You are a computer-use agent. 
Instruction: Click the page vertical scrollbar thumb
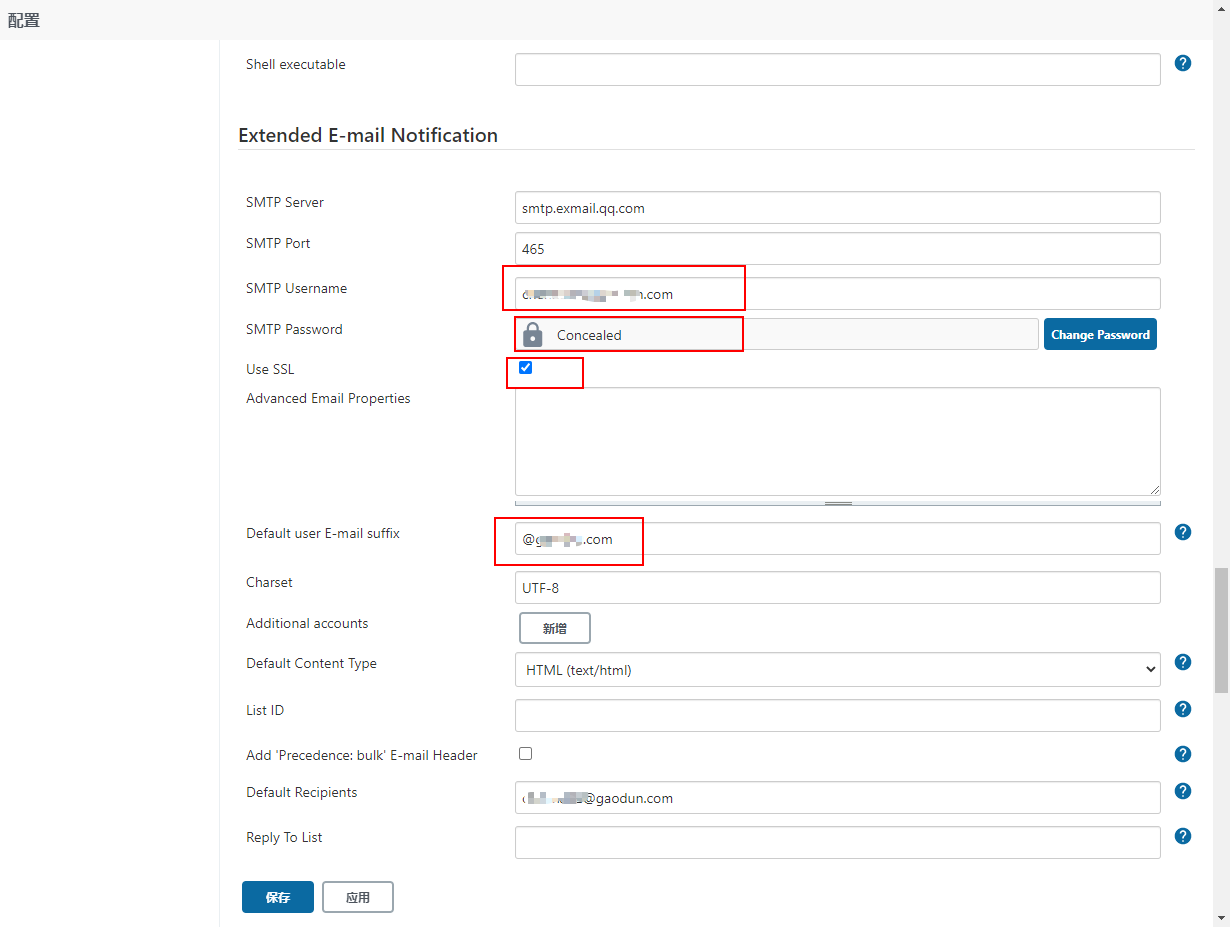tap(1221, 630)
